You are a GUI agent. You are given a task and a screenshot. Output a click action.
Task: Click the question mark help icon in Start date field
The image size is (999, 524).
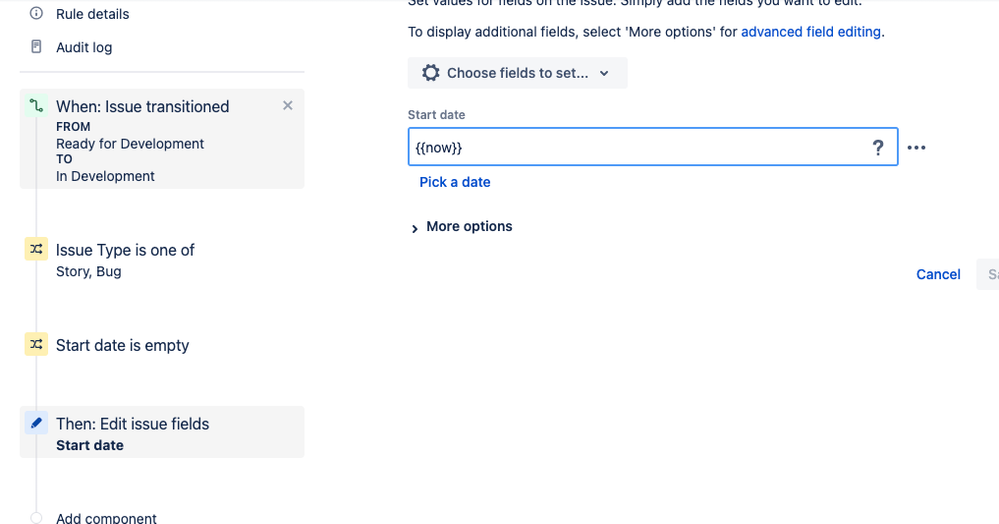[x=878, y=148]
